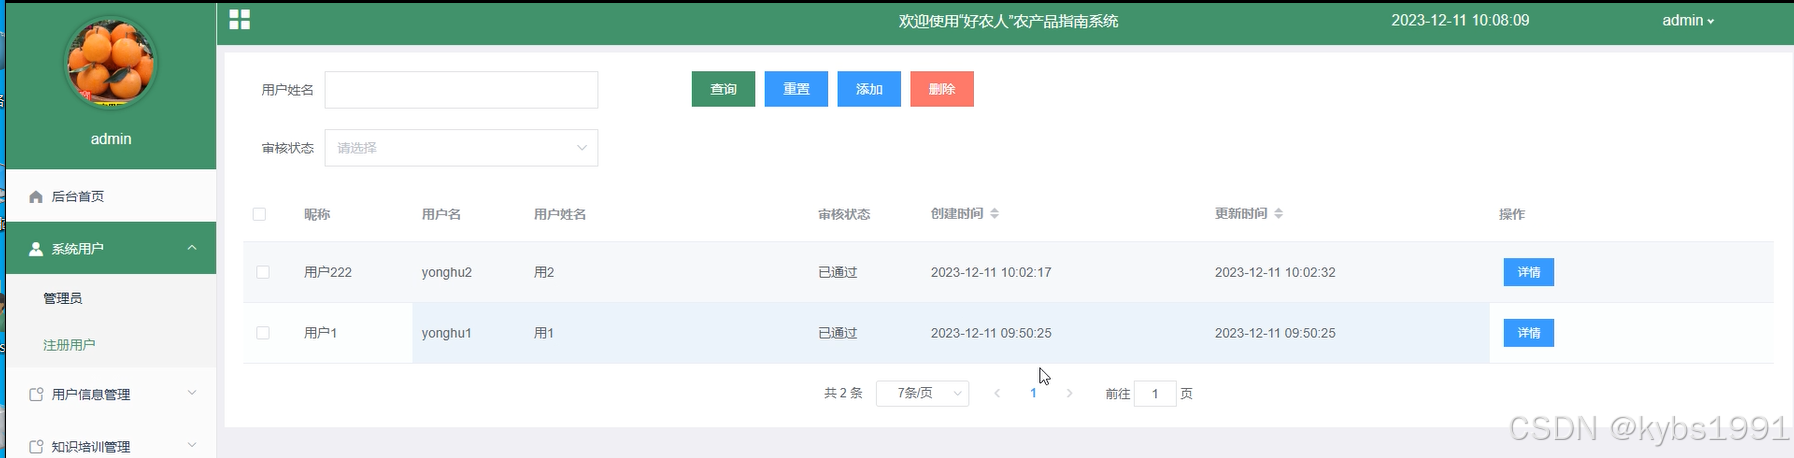Click the admin name under the avatar

(111, 139)
